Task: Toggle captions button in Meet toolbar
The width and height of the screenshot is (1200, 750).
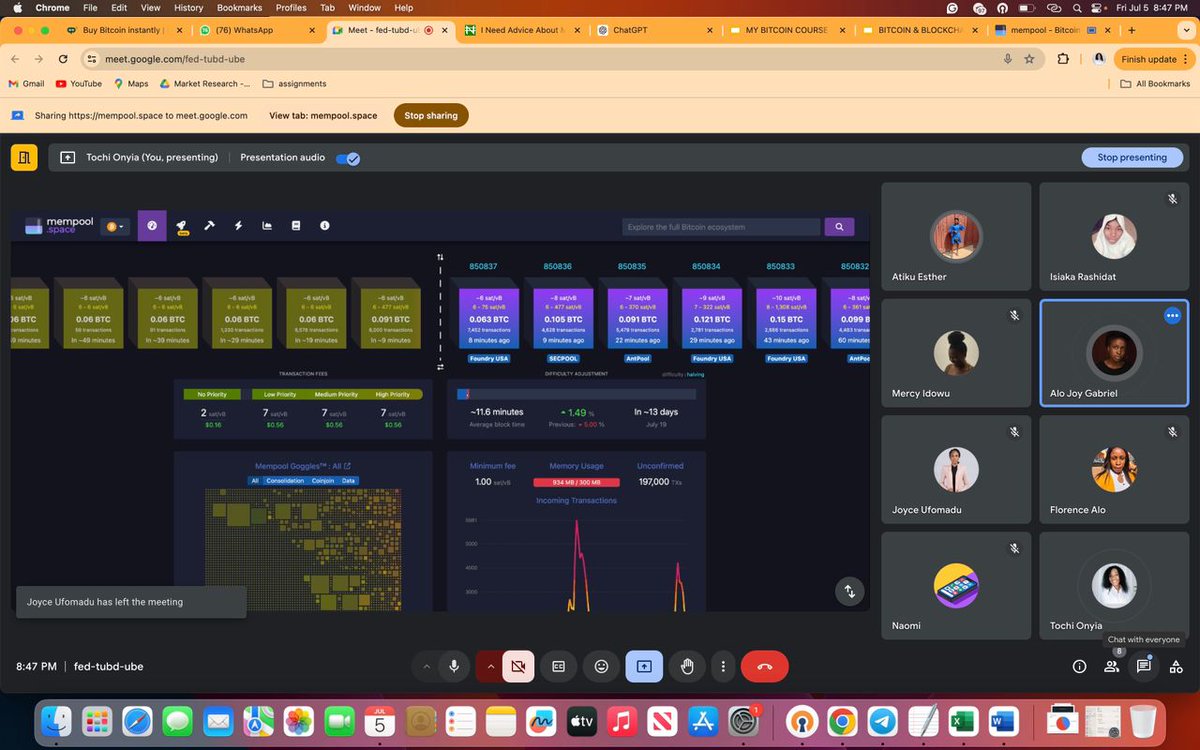Action: click(559, 666)
